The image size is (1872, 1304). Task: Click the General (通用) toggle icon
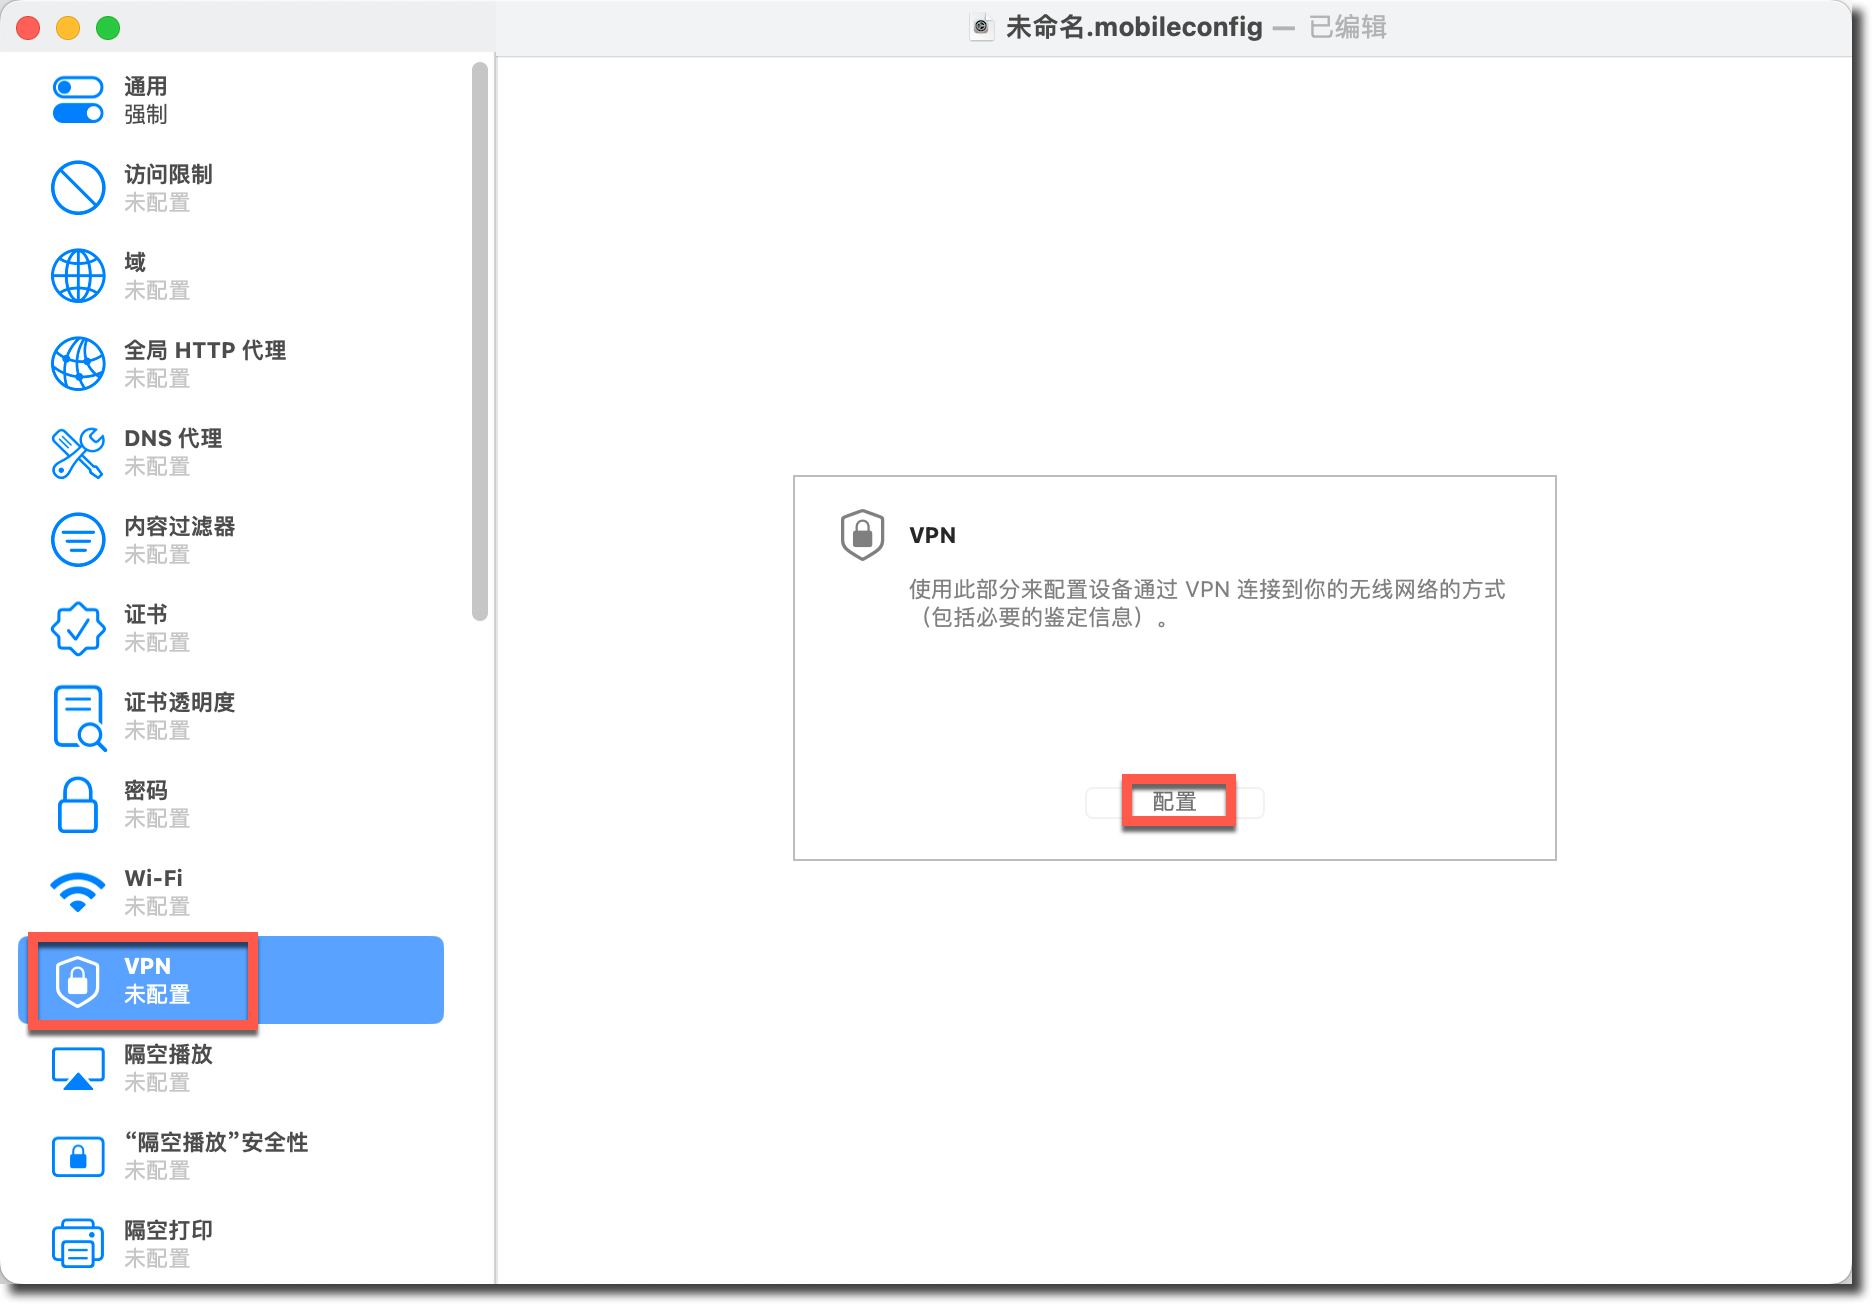pos(78,100)
